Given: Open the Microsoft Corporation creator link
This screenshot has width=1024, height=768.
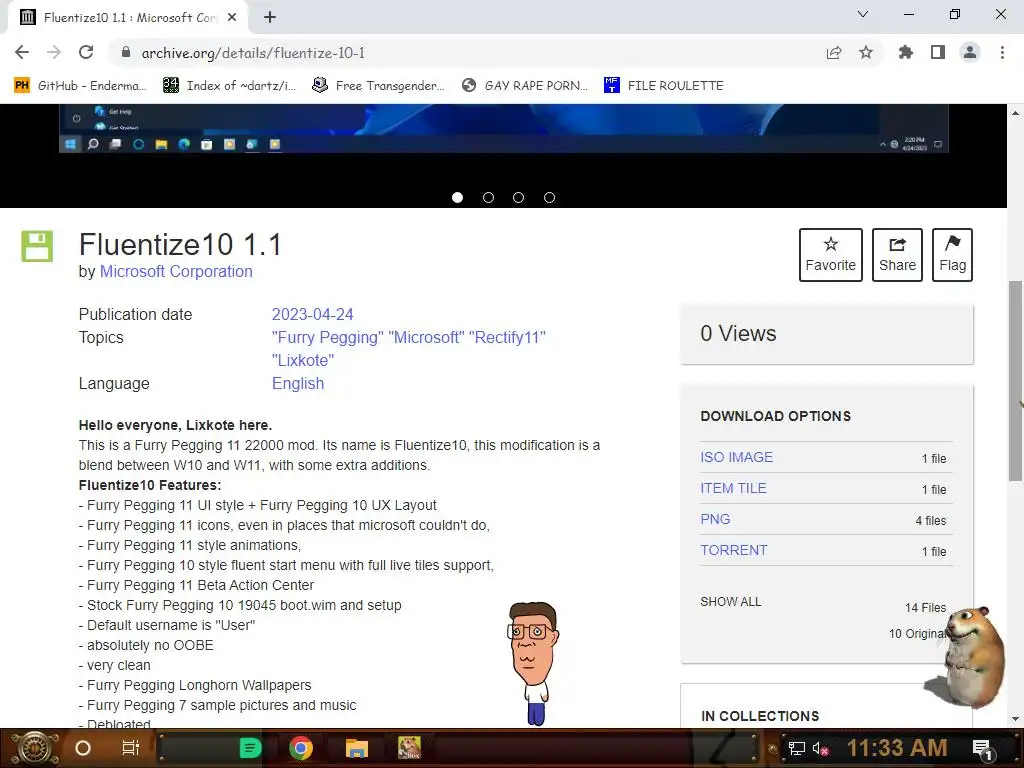Looking at the screenshot, I should [x=176, y=272].
